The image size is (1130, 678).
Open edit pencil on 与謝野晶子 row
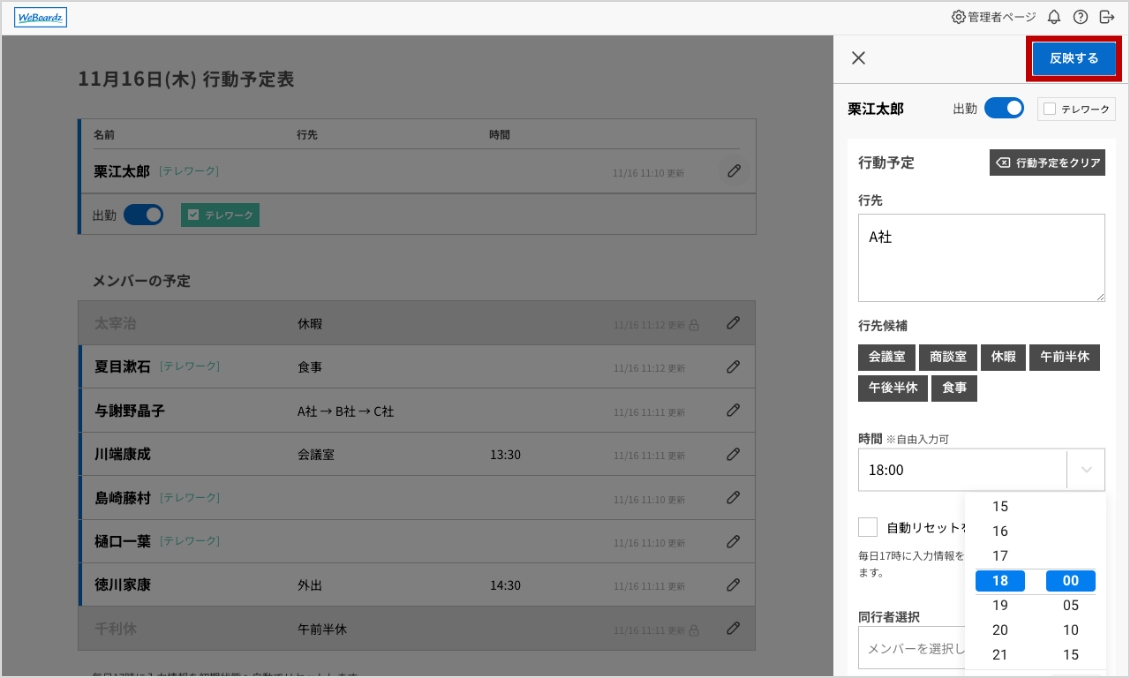733,410
